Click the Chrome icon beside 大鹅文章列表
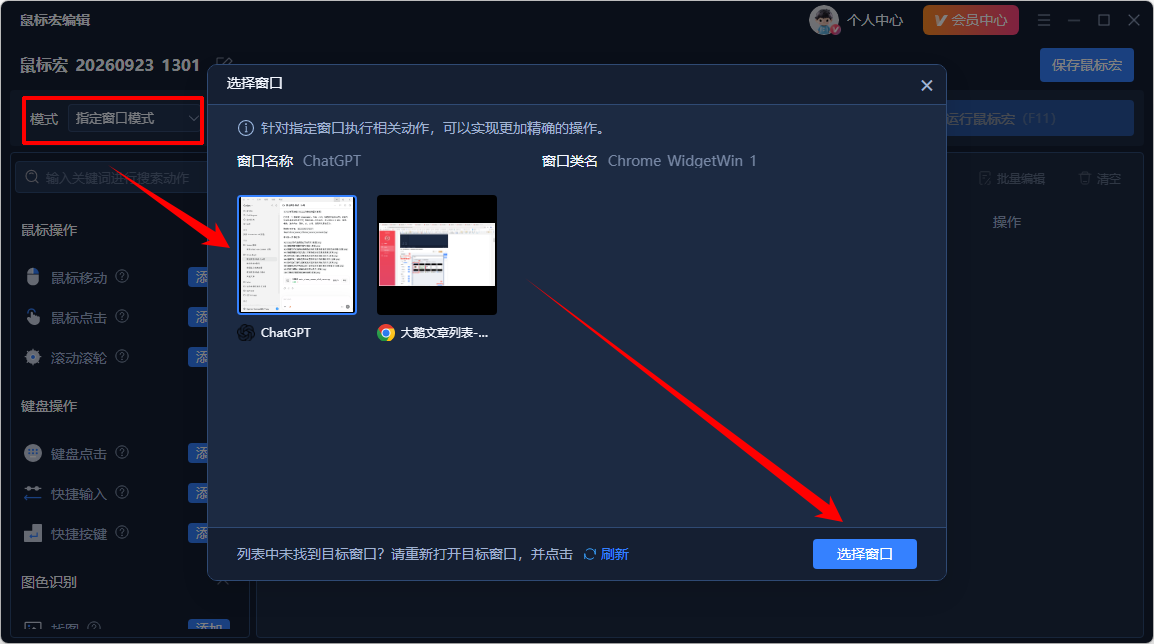The width and height of the screenshot is (1154, 644). pos(386,333)
